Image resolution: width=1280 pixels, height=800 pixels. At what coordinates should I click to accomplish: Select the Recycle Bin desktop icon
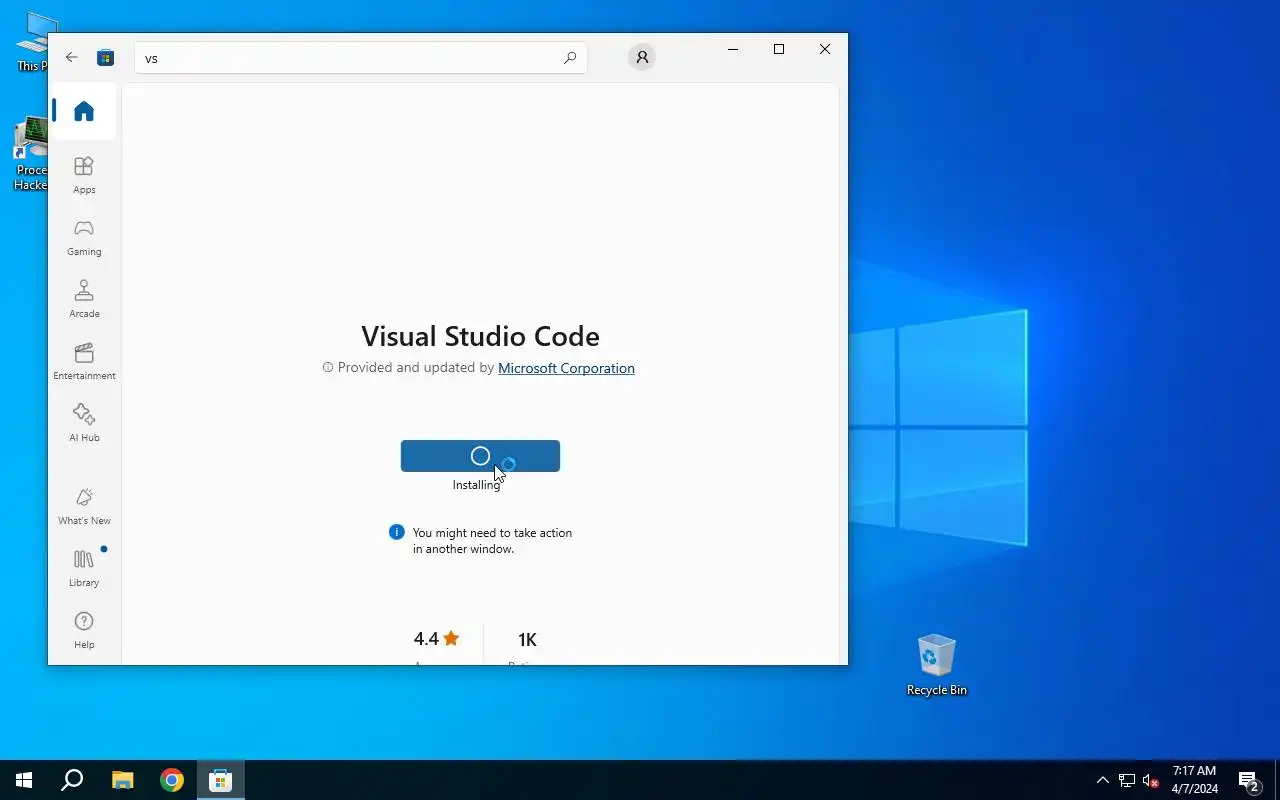tap(936, 665)
